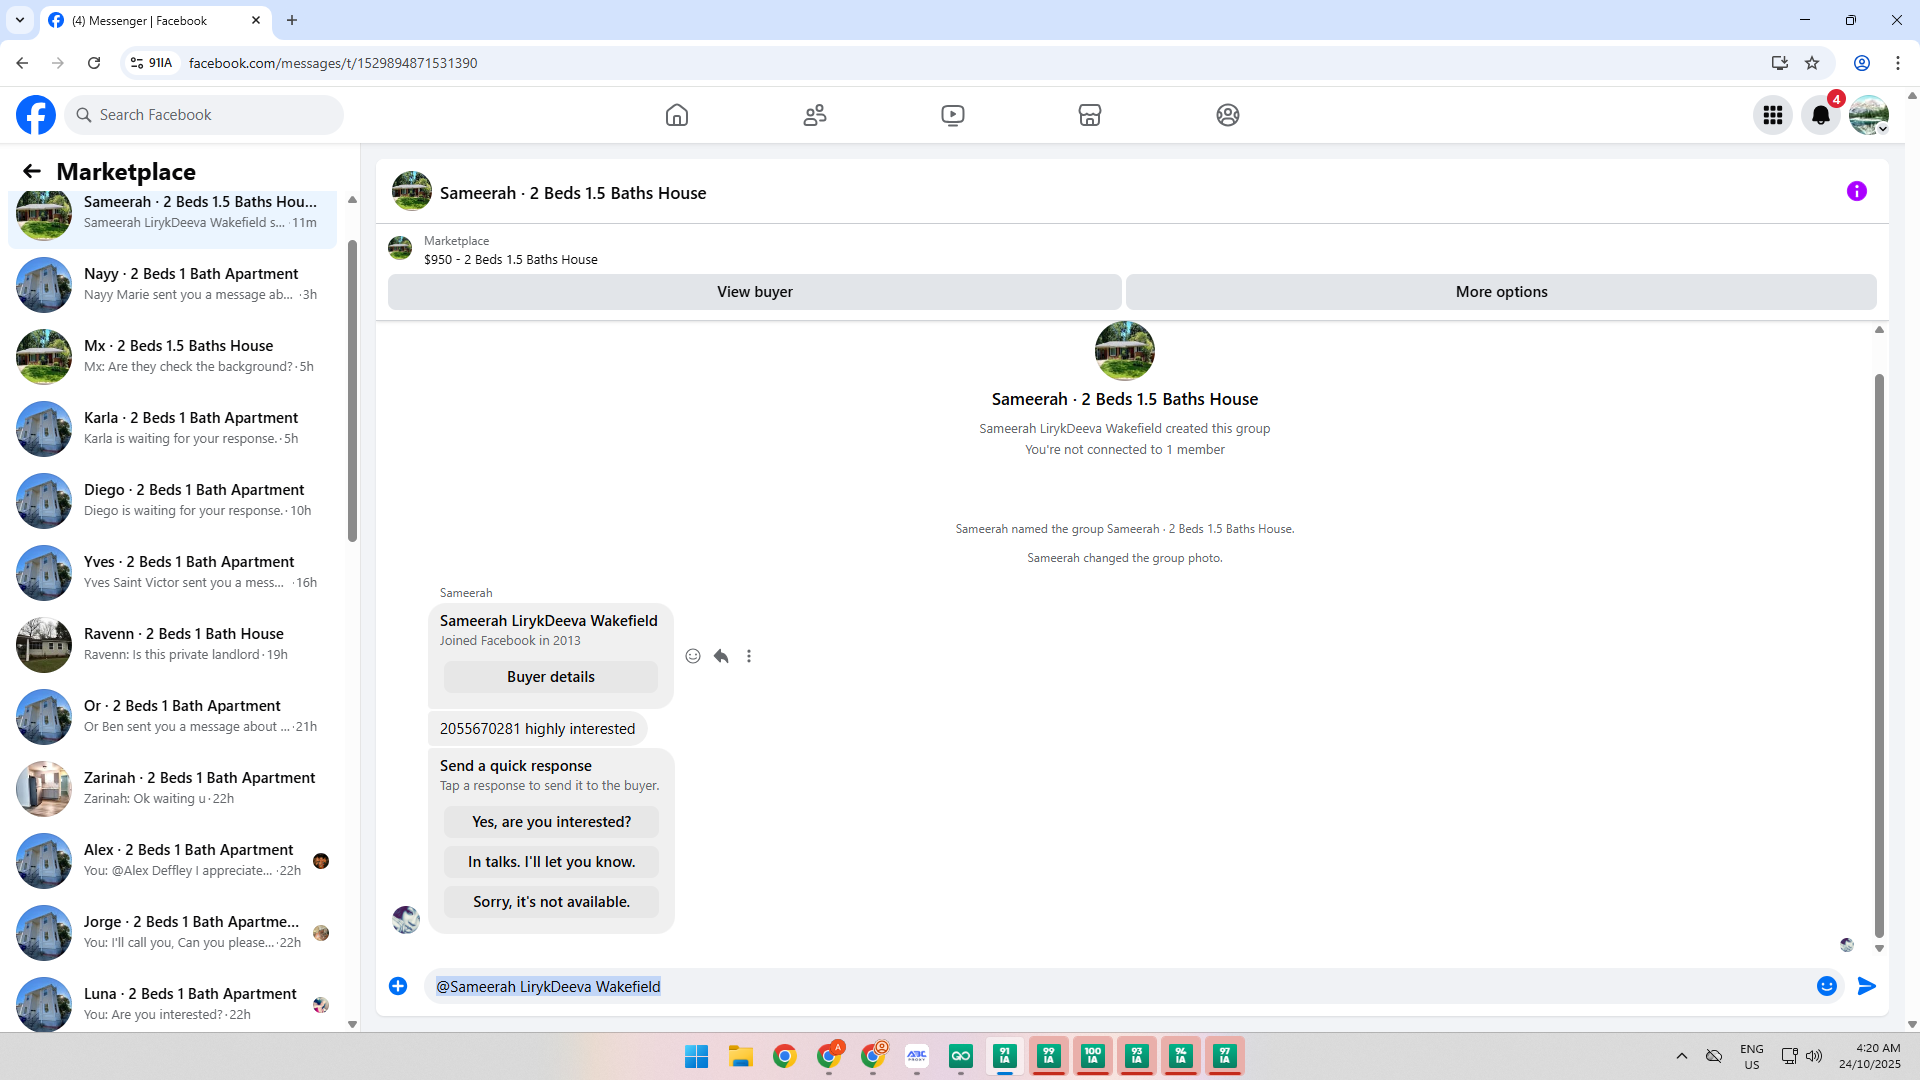1920x1080 pixels.
Task: Click the conversation list scrollbar
Action: tap(352, 390)
